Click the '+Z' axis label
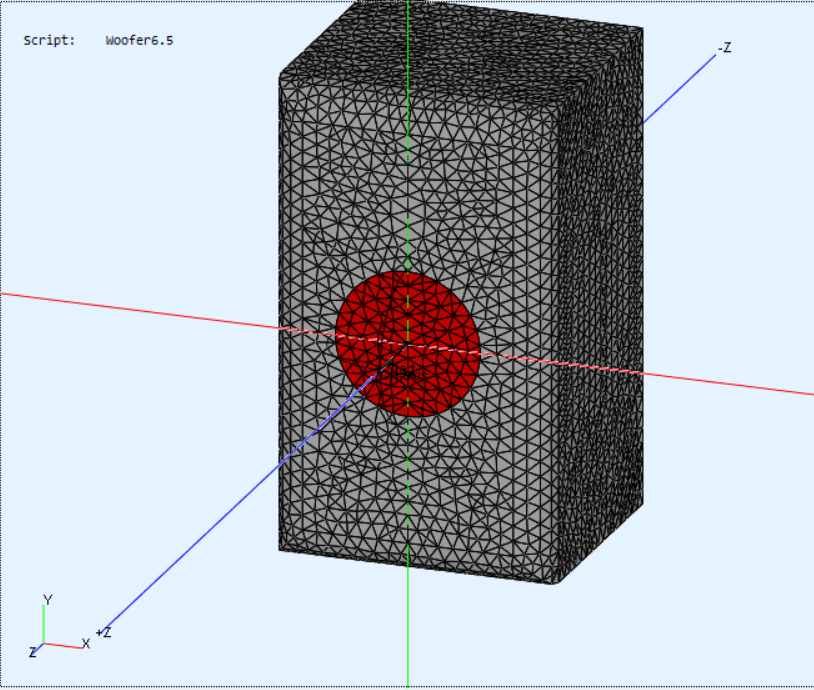814x690 pixels. (103, 632)
